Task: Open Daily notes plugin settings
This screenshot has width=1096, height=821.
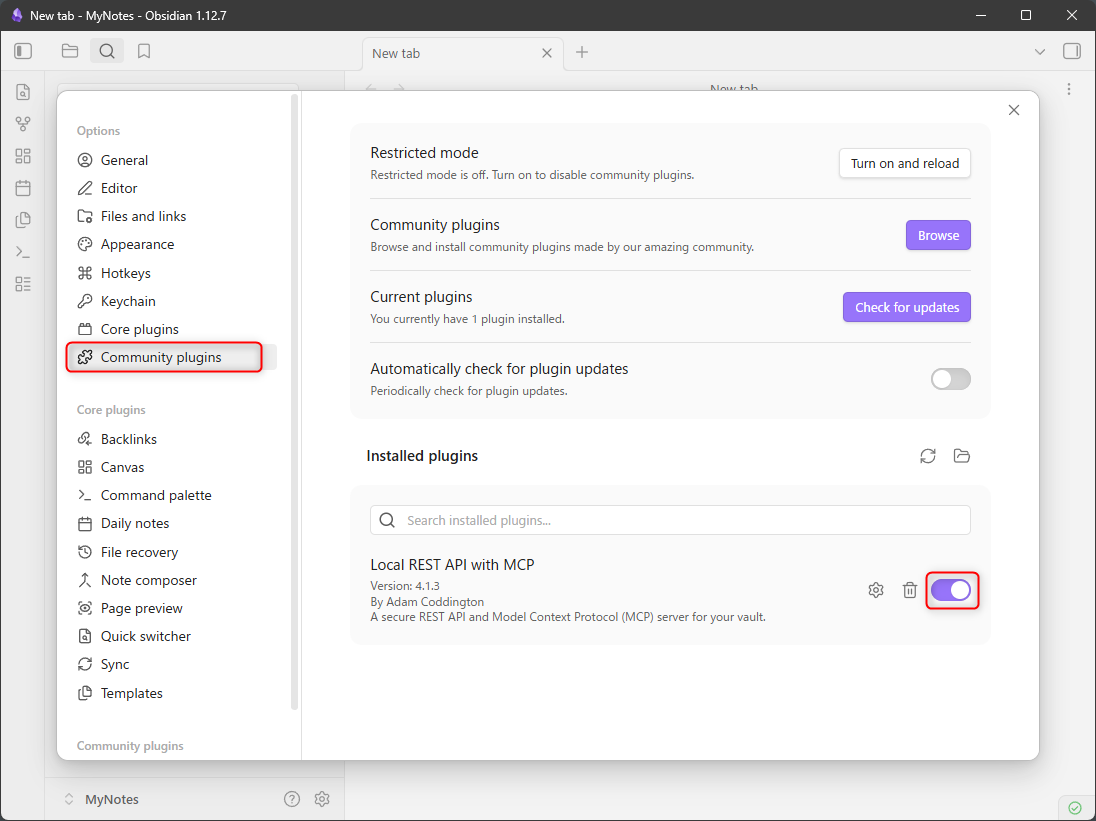Action: (171, 523)
